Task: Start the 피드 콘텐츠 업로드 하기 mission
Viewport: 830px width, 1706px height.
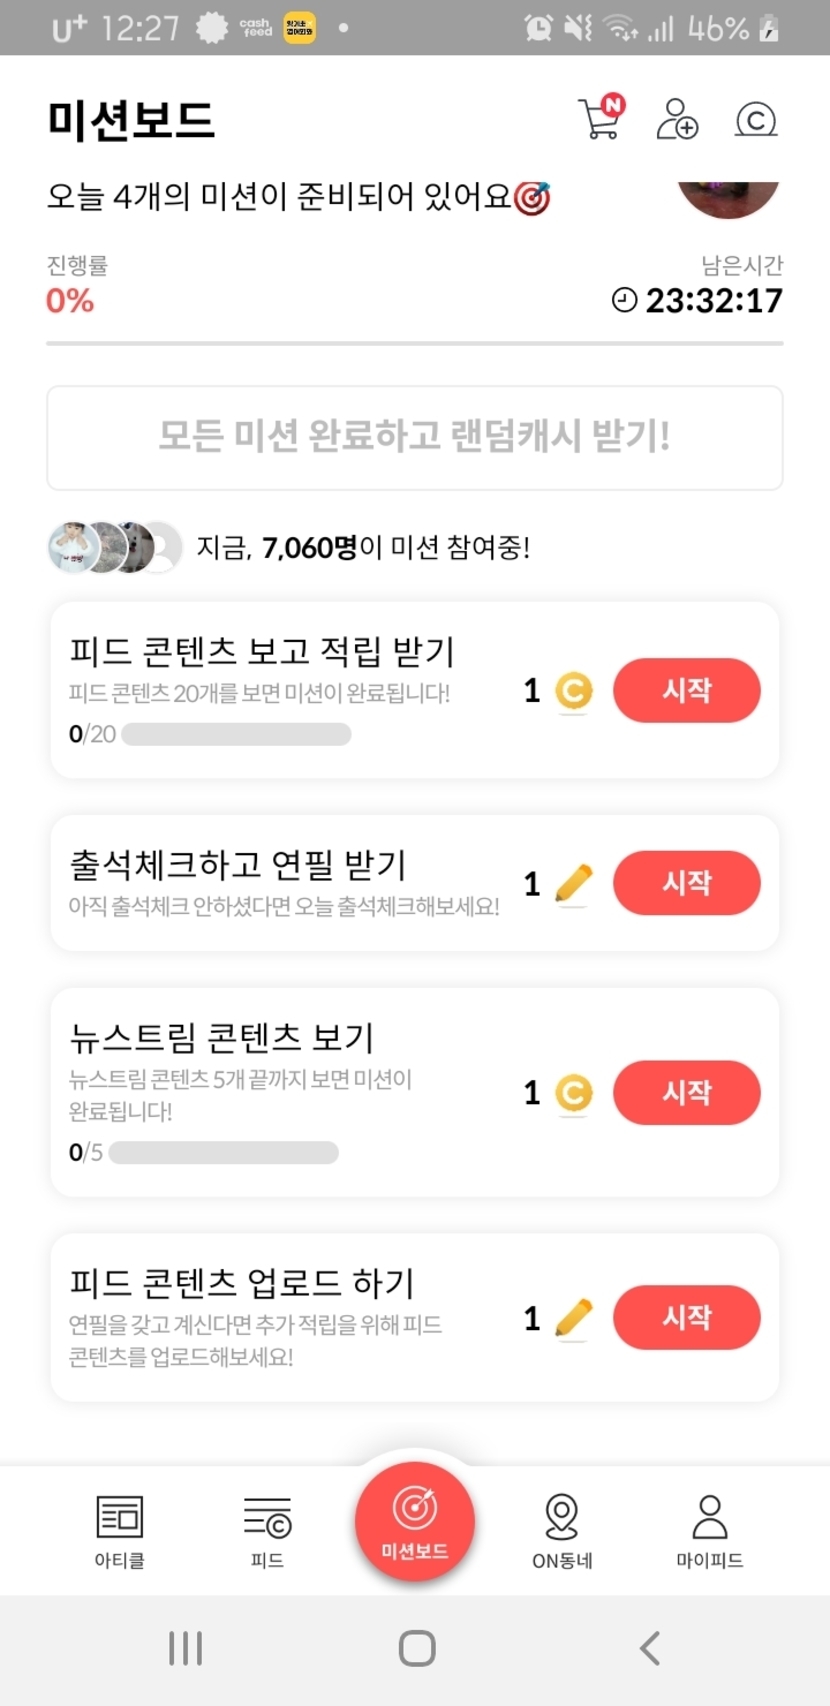Action: click(686, 1317)
